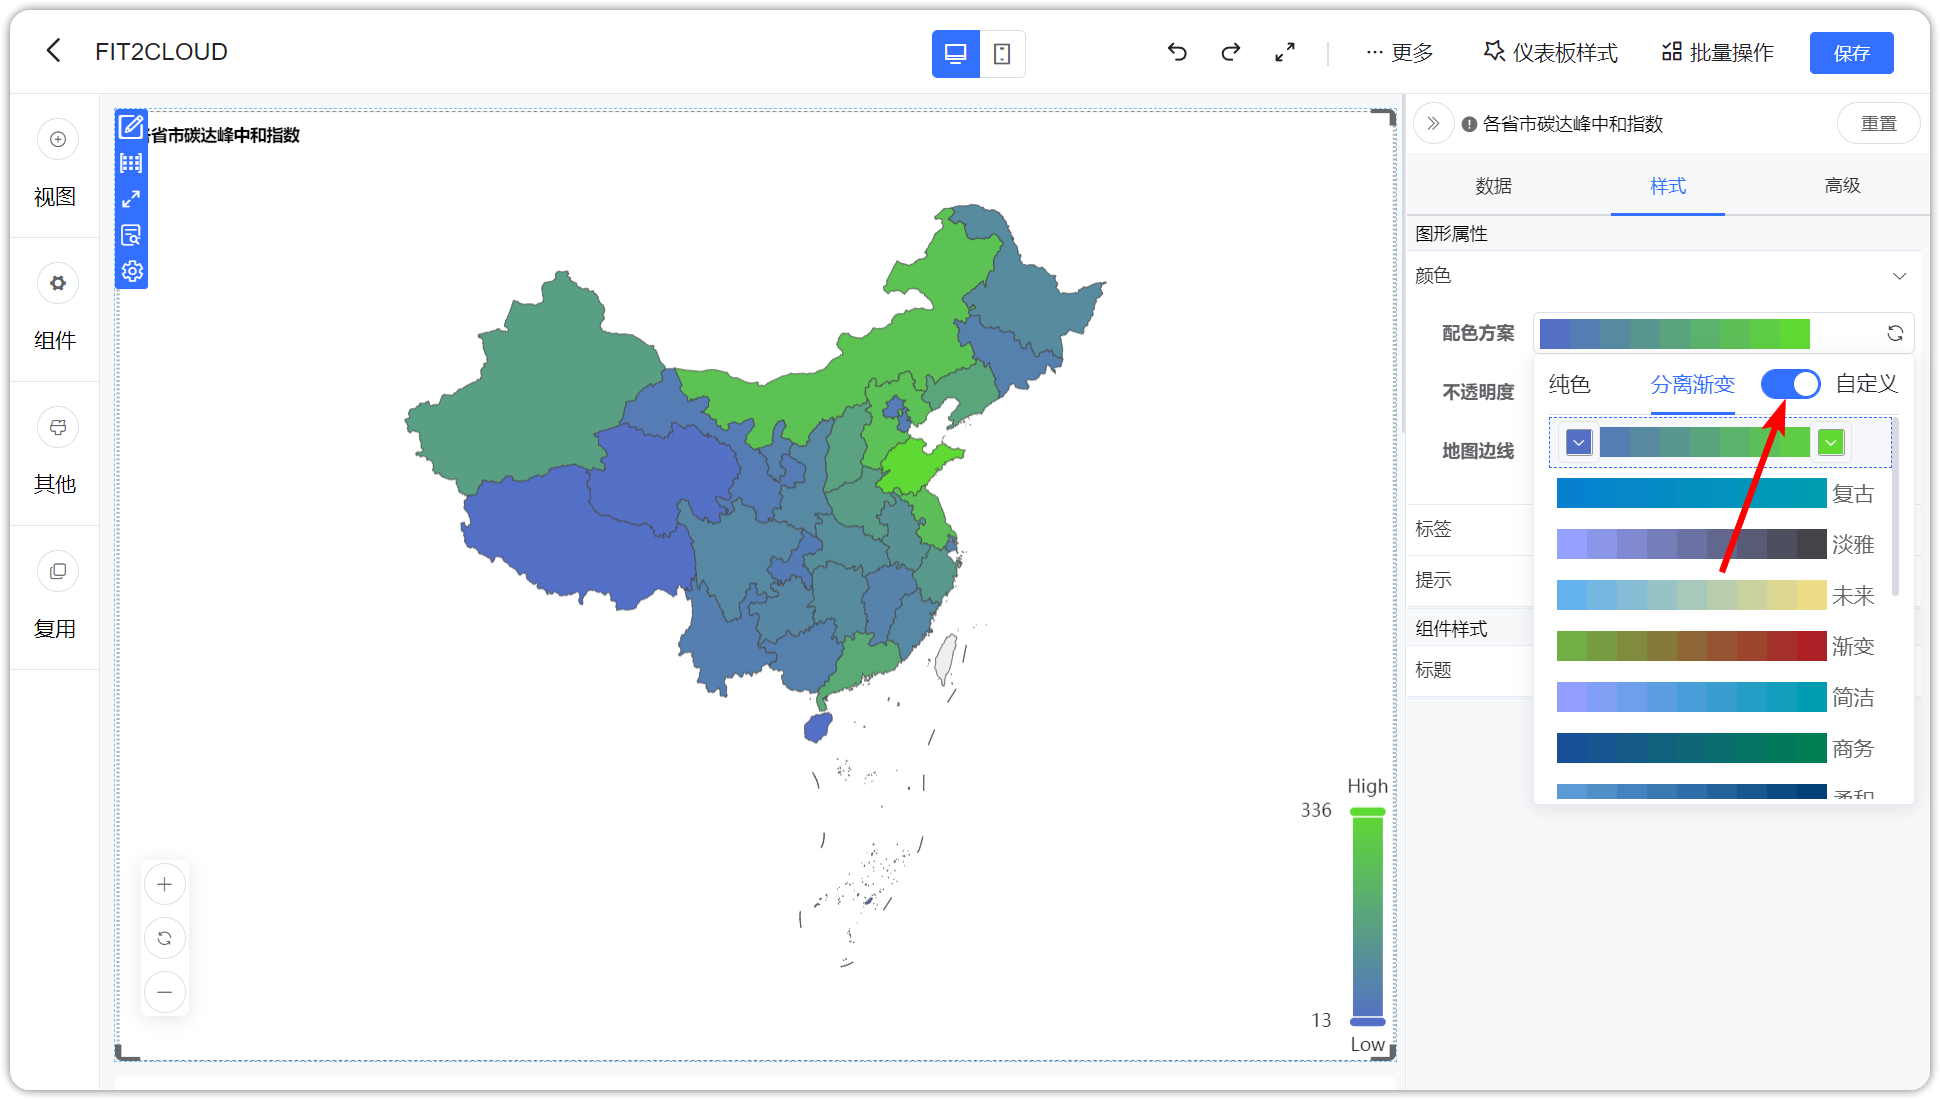Select the 分离渐变 tab
The image size is (1940, 1100).
click(x=1692, y=385)
